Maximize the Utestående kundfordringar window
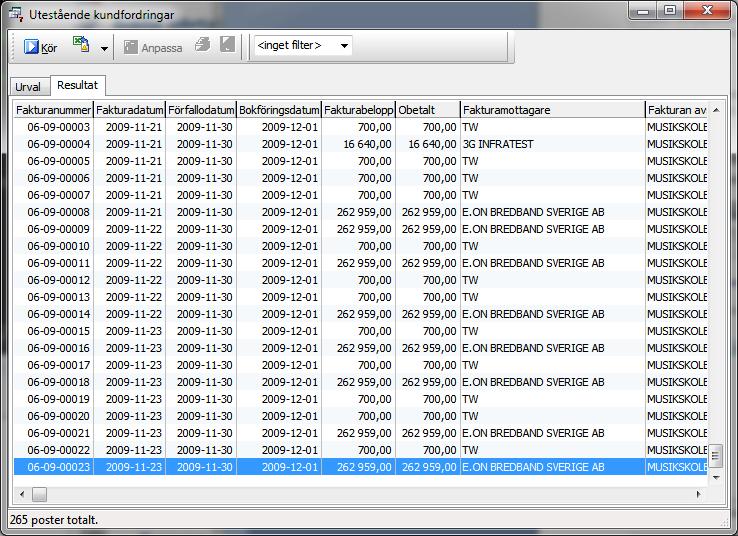 click(x=670, y=10)
